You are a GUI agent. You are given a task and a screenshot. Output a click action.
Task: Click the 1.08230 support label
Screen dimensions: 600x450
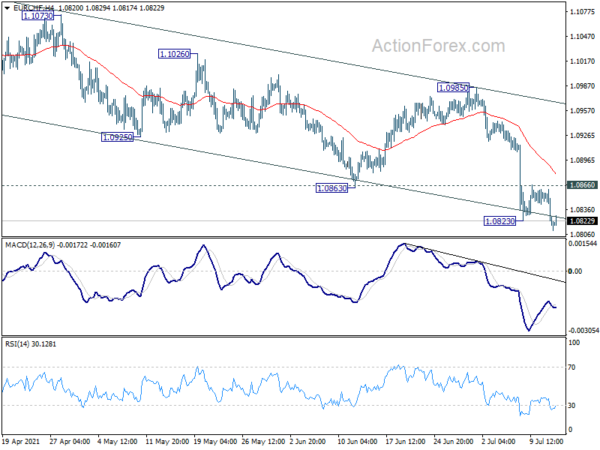[500, 221]
